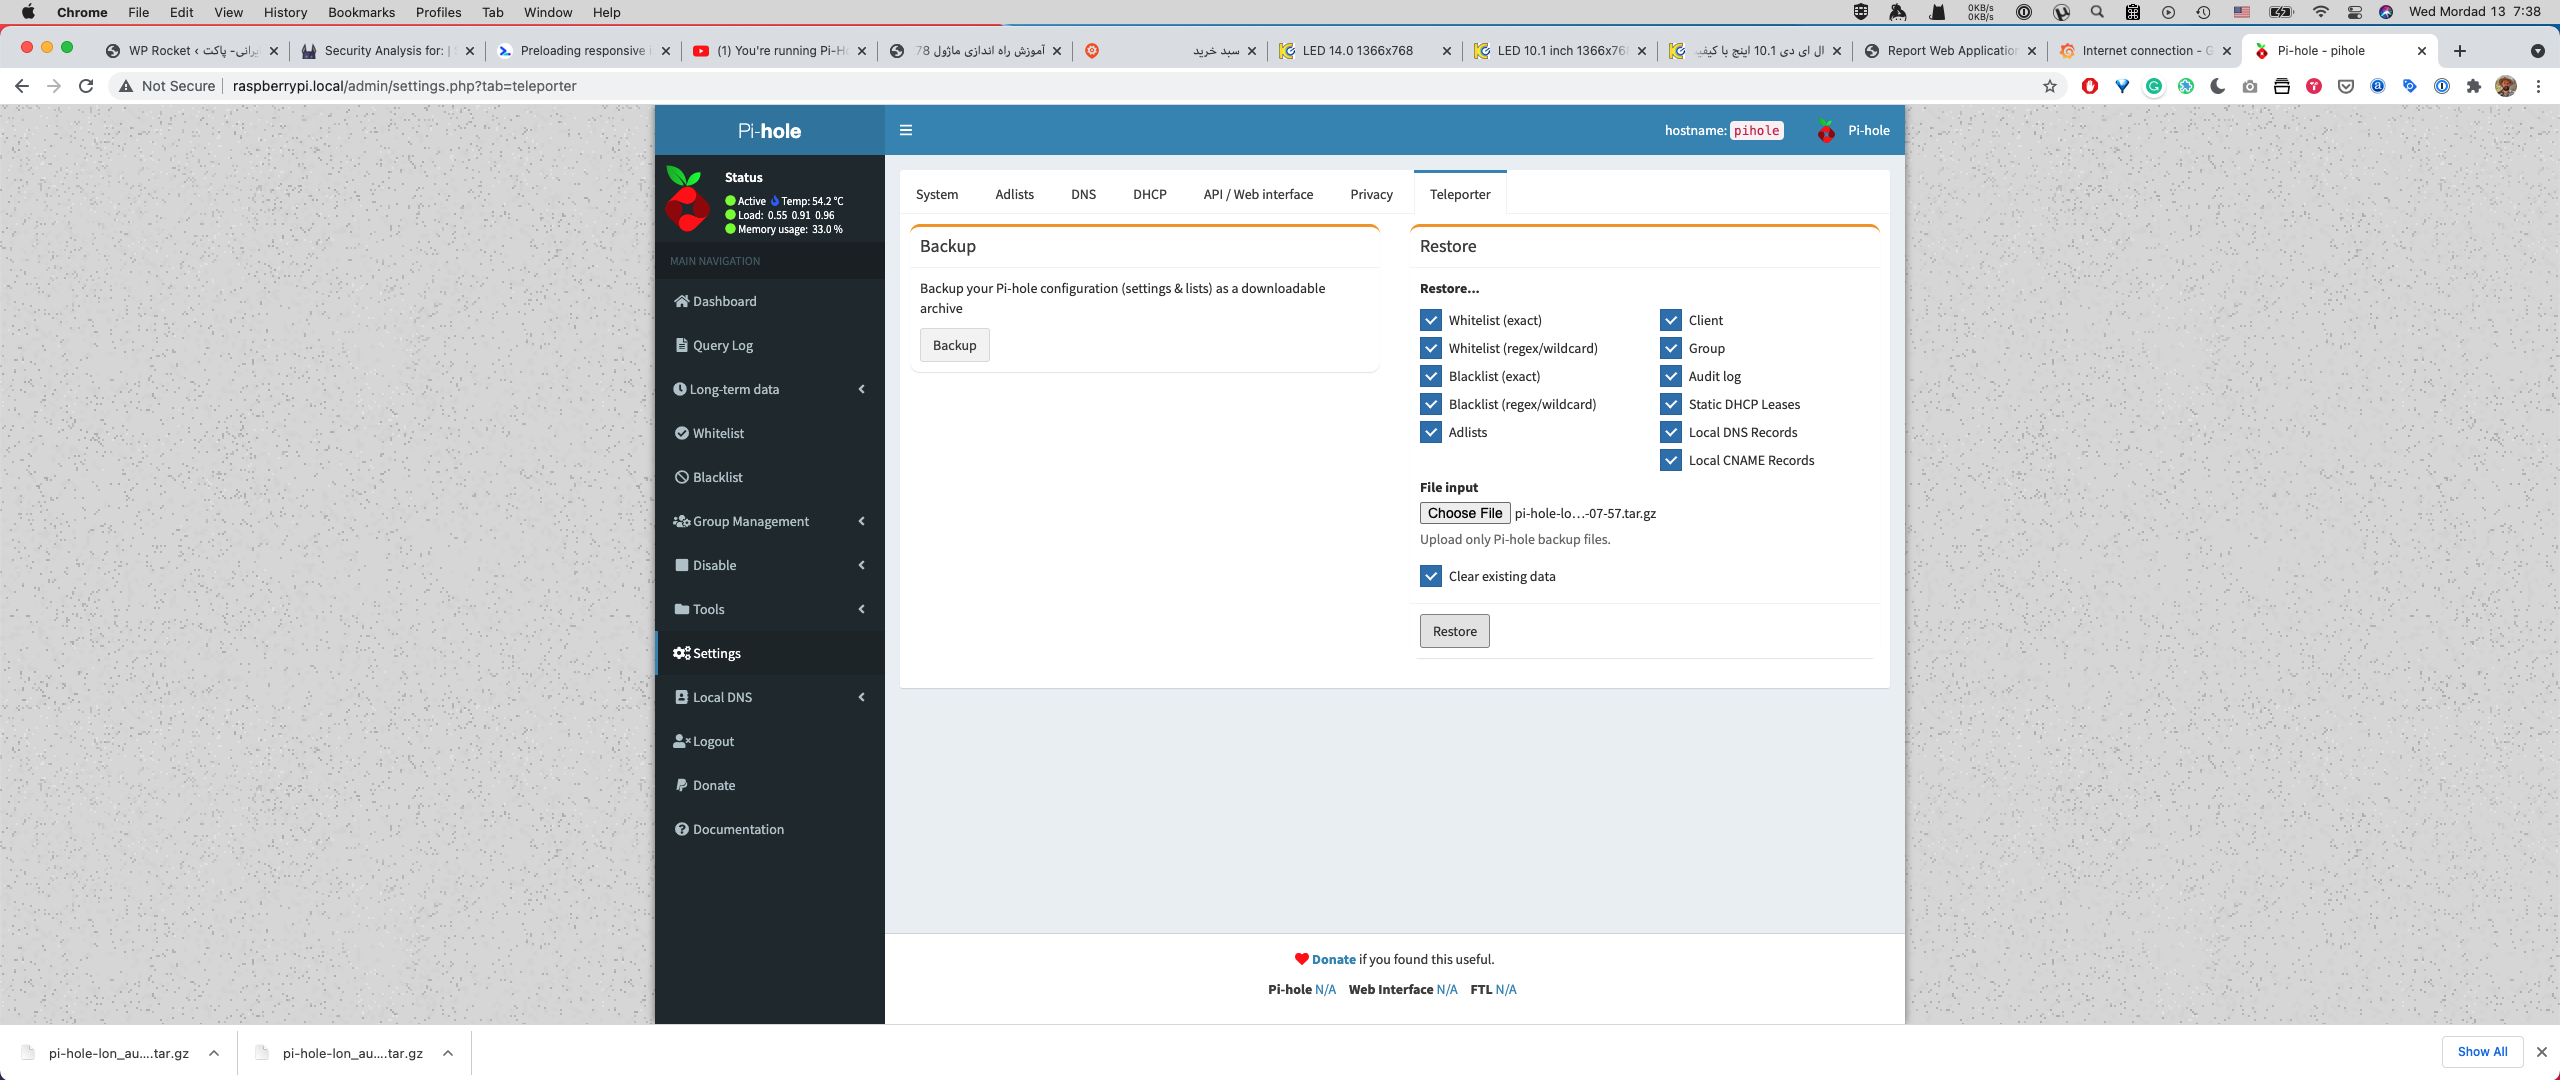Disable the Audit log restore checkbox
This screenshot has height=1080, width=2560.
coord(1671,376)
